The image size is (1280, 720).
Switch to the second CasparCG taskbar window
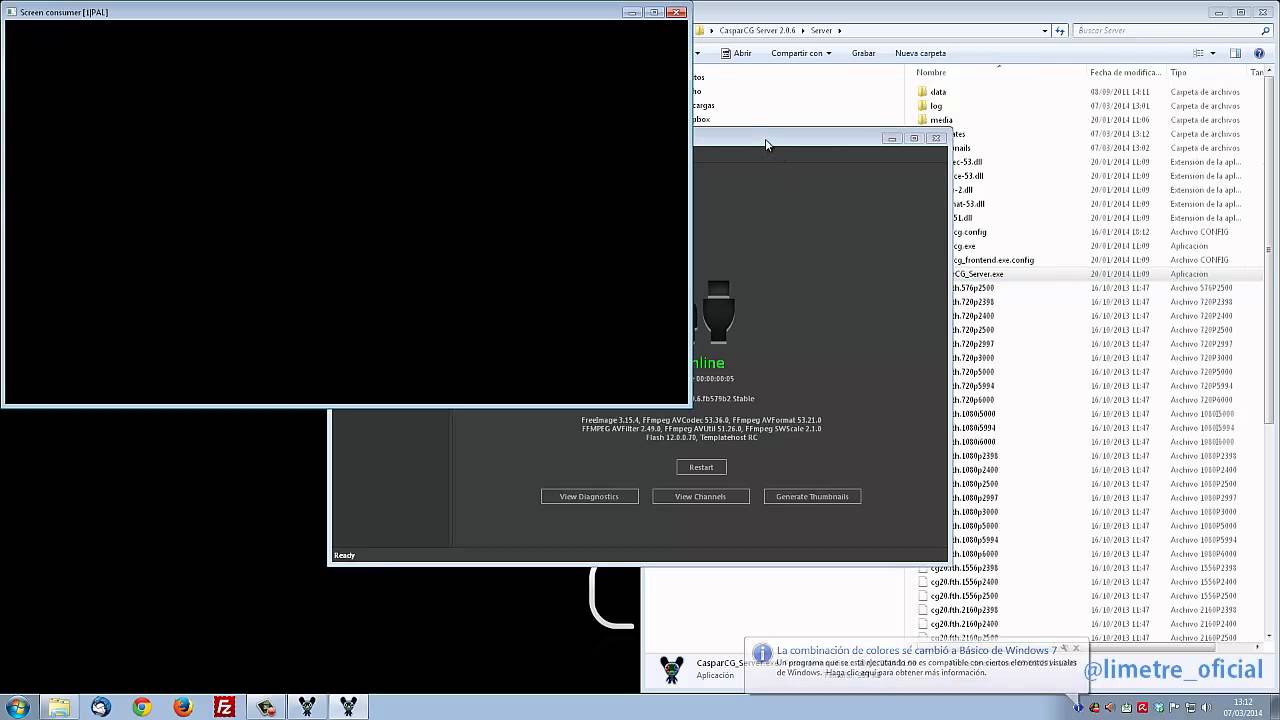pyautogui.click(x=348, y=707)
